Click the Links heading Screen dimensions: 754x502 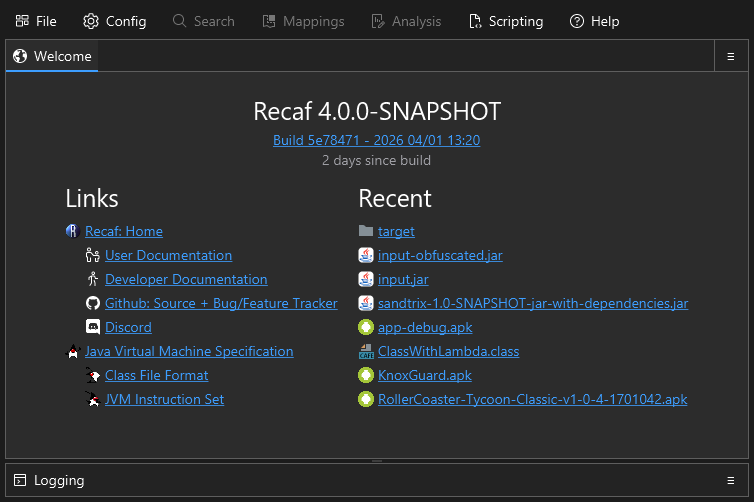click(x=92, y=199)
